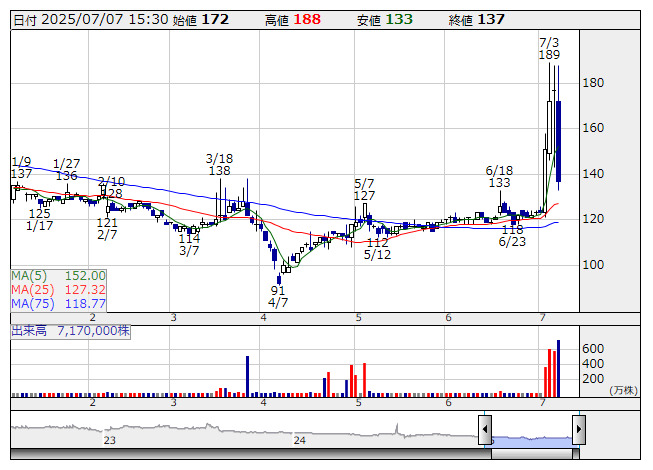This screenshot has width=653, height=470.
Task: Click the year 23 area in overview chart
Action: coord(110,438)
